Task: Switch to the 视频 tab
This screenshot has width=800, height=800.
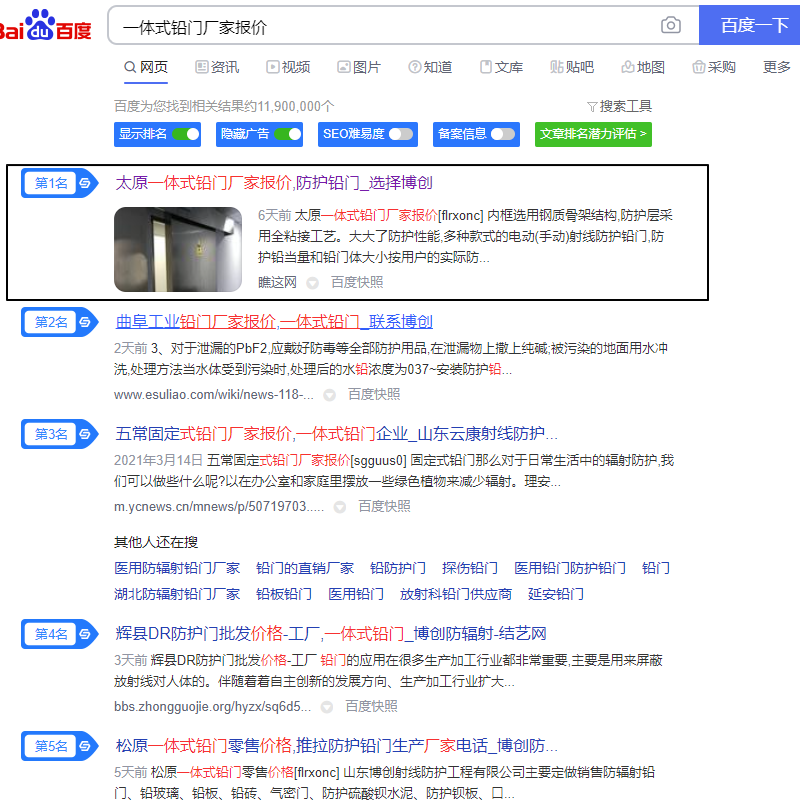Action: pos(288,67)
